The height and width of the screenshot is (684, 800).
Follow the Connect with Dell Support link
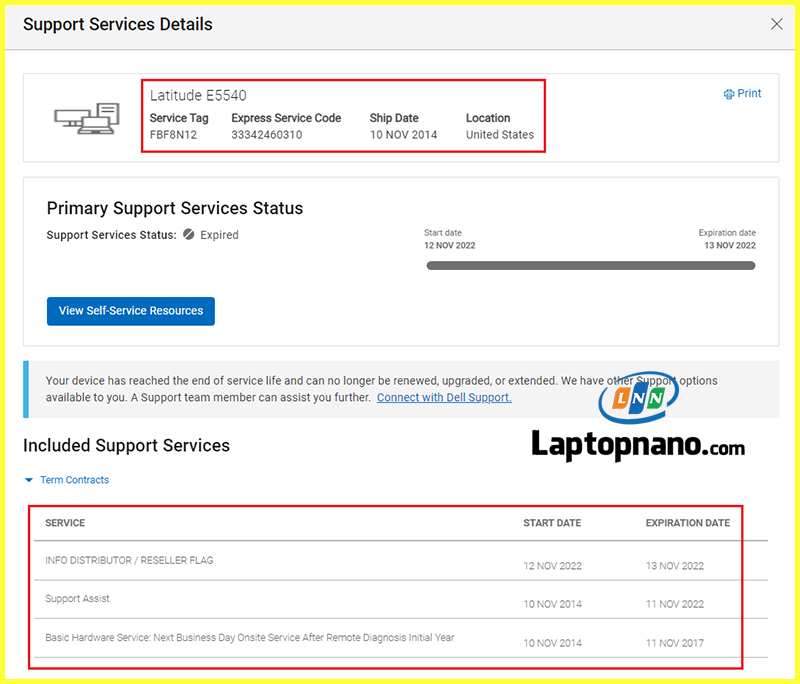coord(444,397)
